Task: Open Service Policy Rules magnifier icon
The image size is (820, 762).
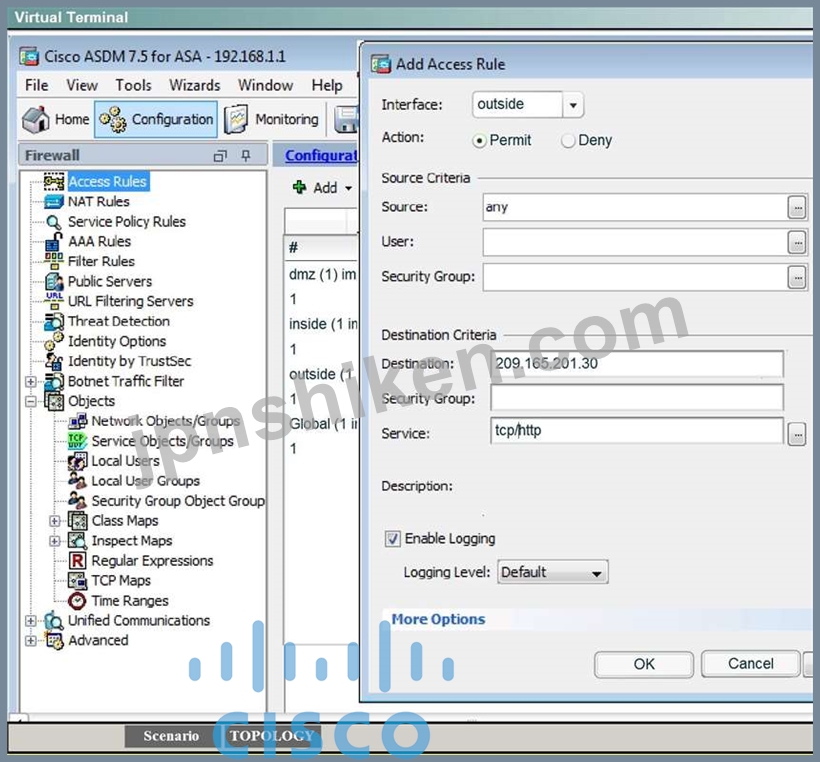Action: point(54,222)
